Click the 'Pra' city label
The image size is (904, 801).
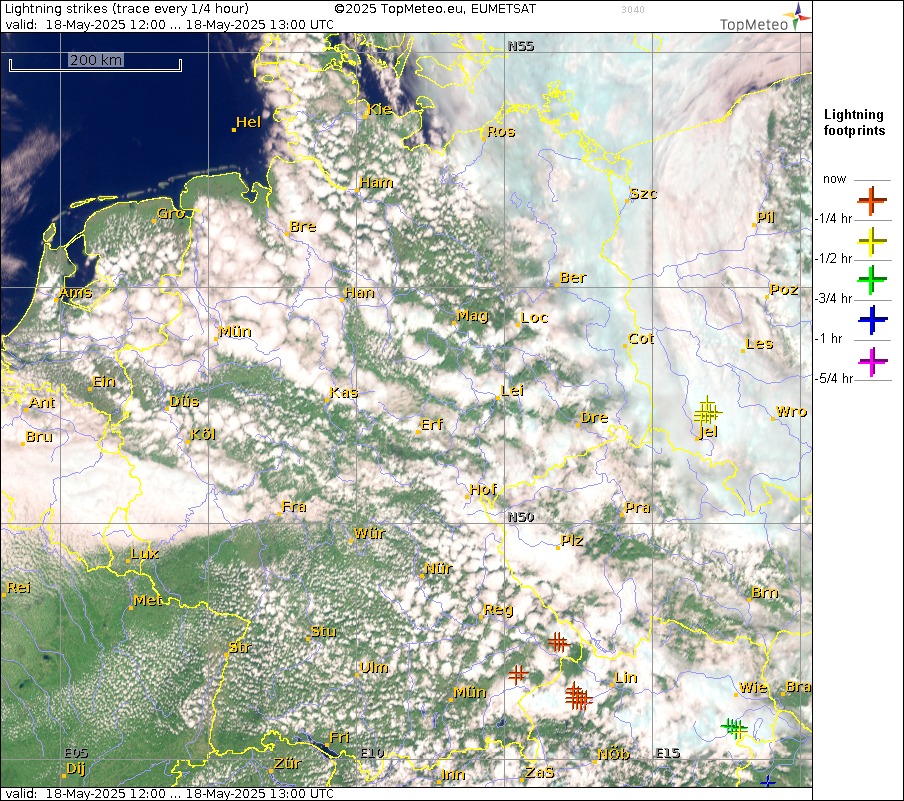tap(638, 508)
